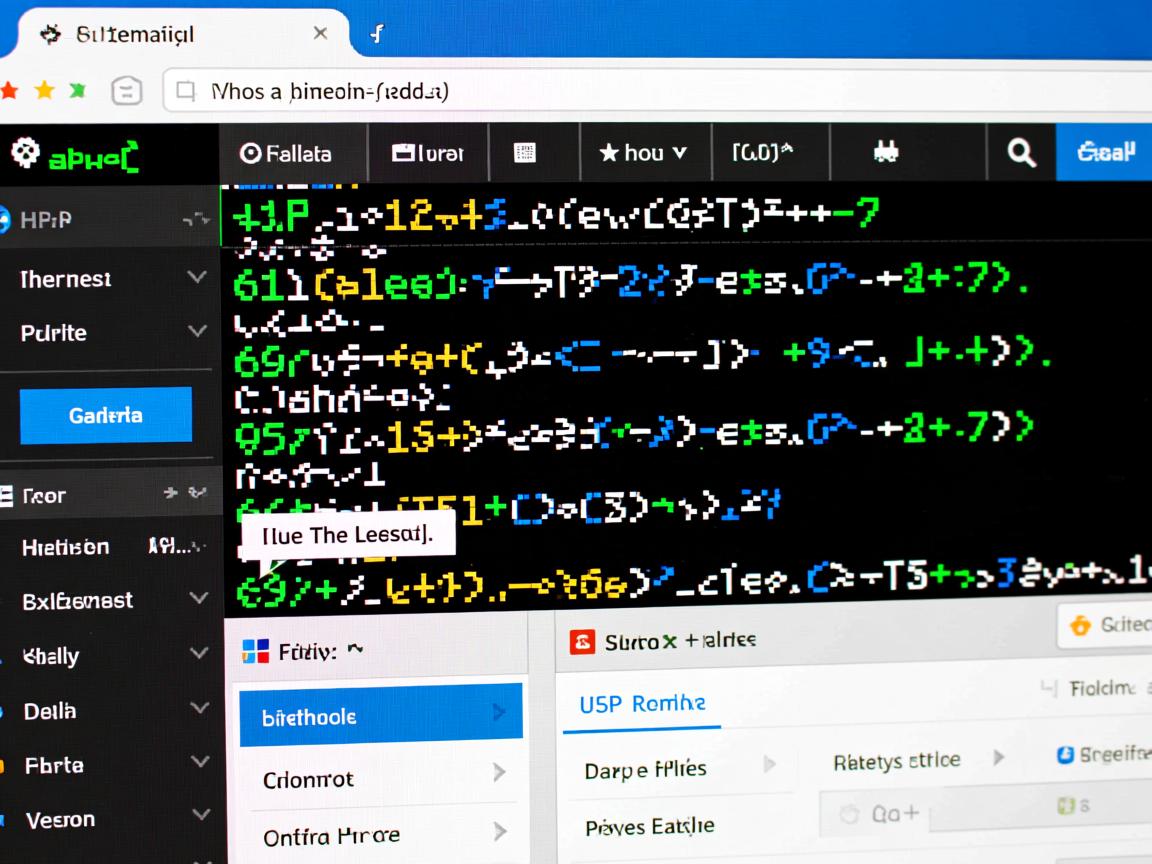Click the colorful windows icon beside Fitdiv
Screen dimensions: 1152x864
256,652
